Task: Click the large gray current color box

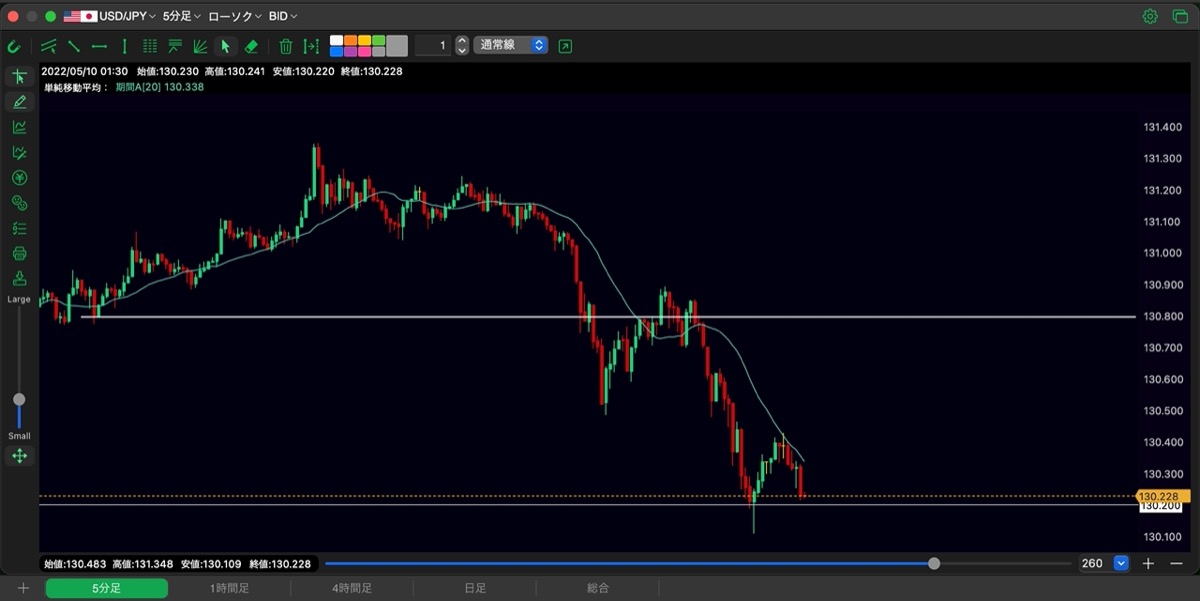Action: click(397, 45)
